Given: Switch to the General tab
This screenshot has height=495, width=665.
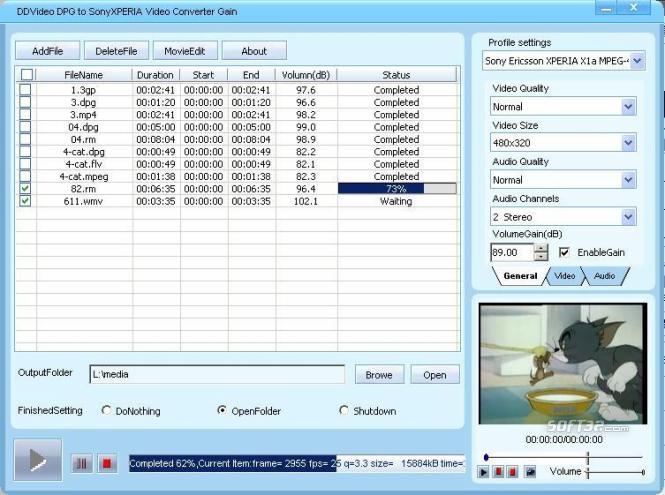Looking at the screenshot, I should 520,276.
